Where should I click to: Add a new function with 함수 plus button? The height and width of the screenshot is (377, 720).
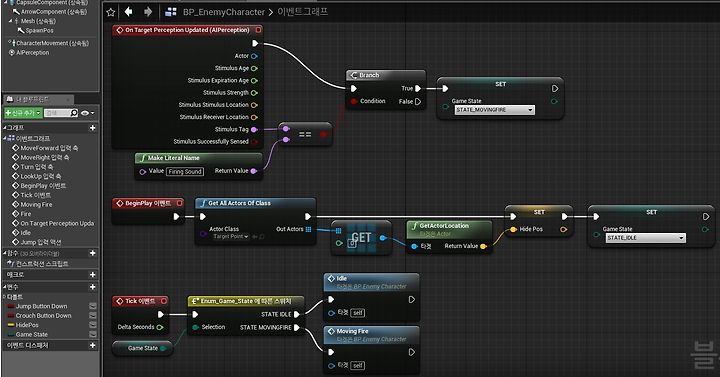92,253
